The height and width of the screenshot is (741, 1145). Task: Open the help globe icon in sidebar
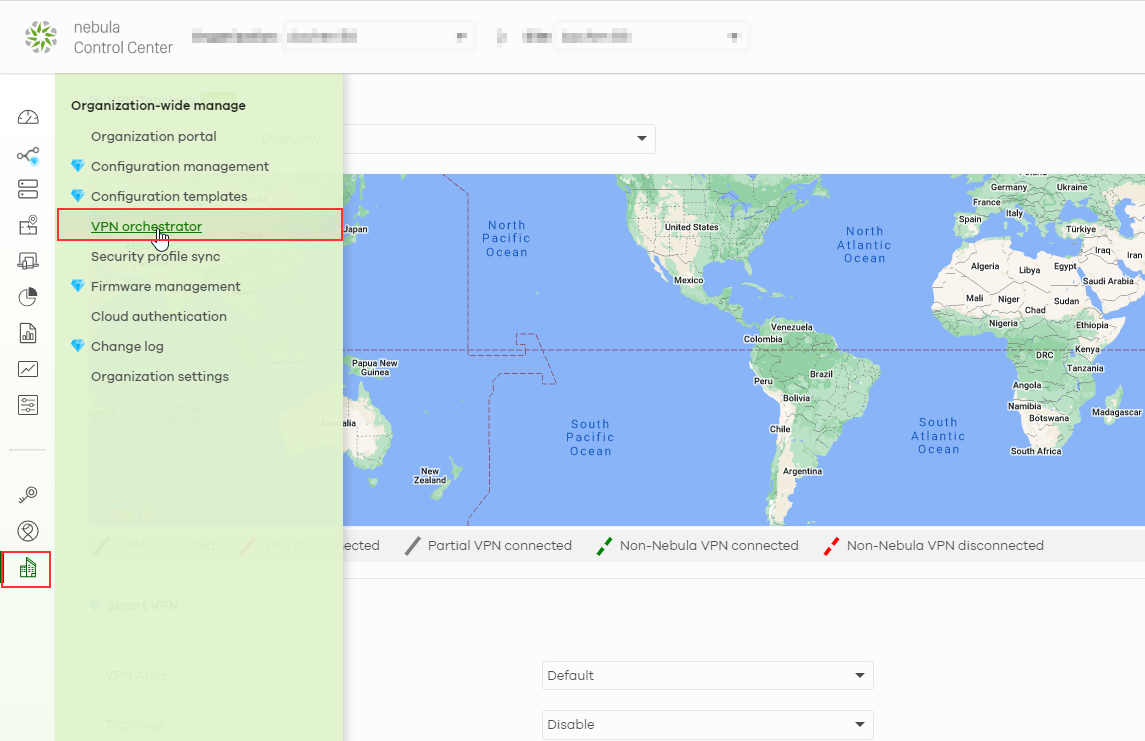coord(27,530)
